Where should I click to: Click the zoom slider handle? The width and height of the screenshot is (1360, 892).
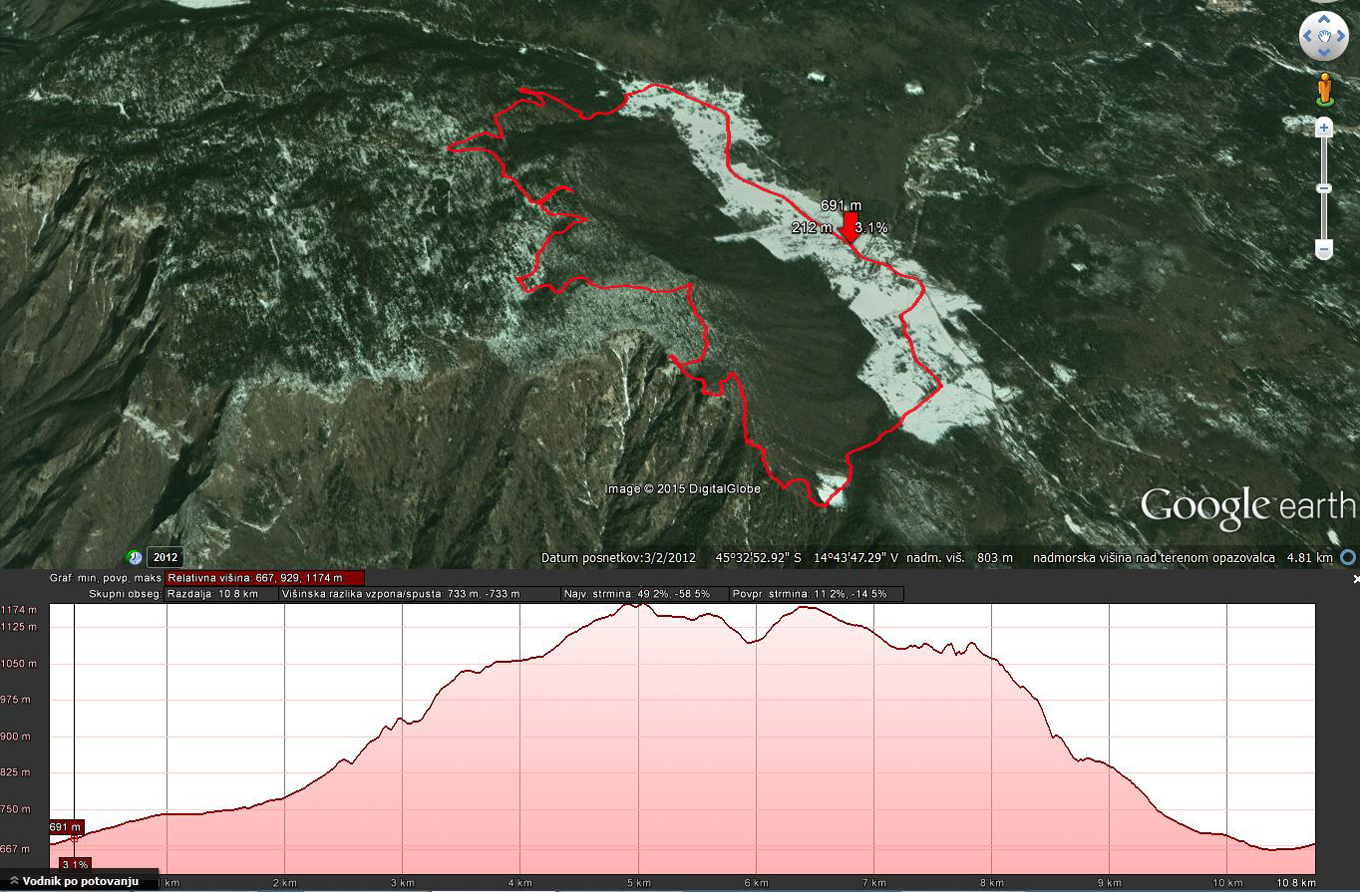click(x=1324, y=188)
